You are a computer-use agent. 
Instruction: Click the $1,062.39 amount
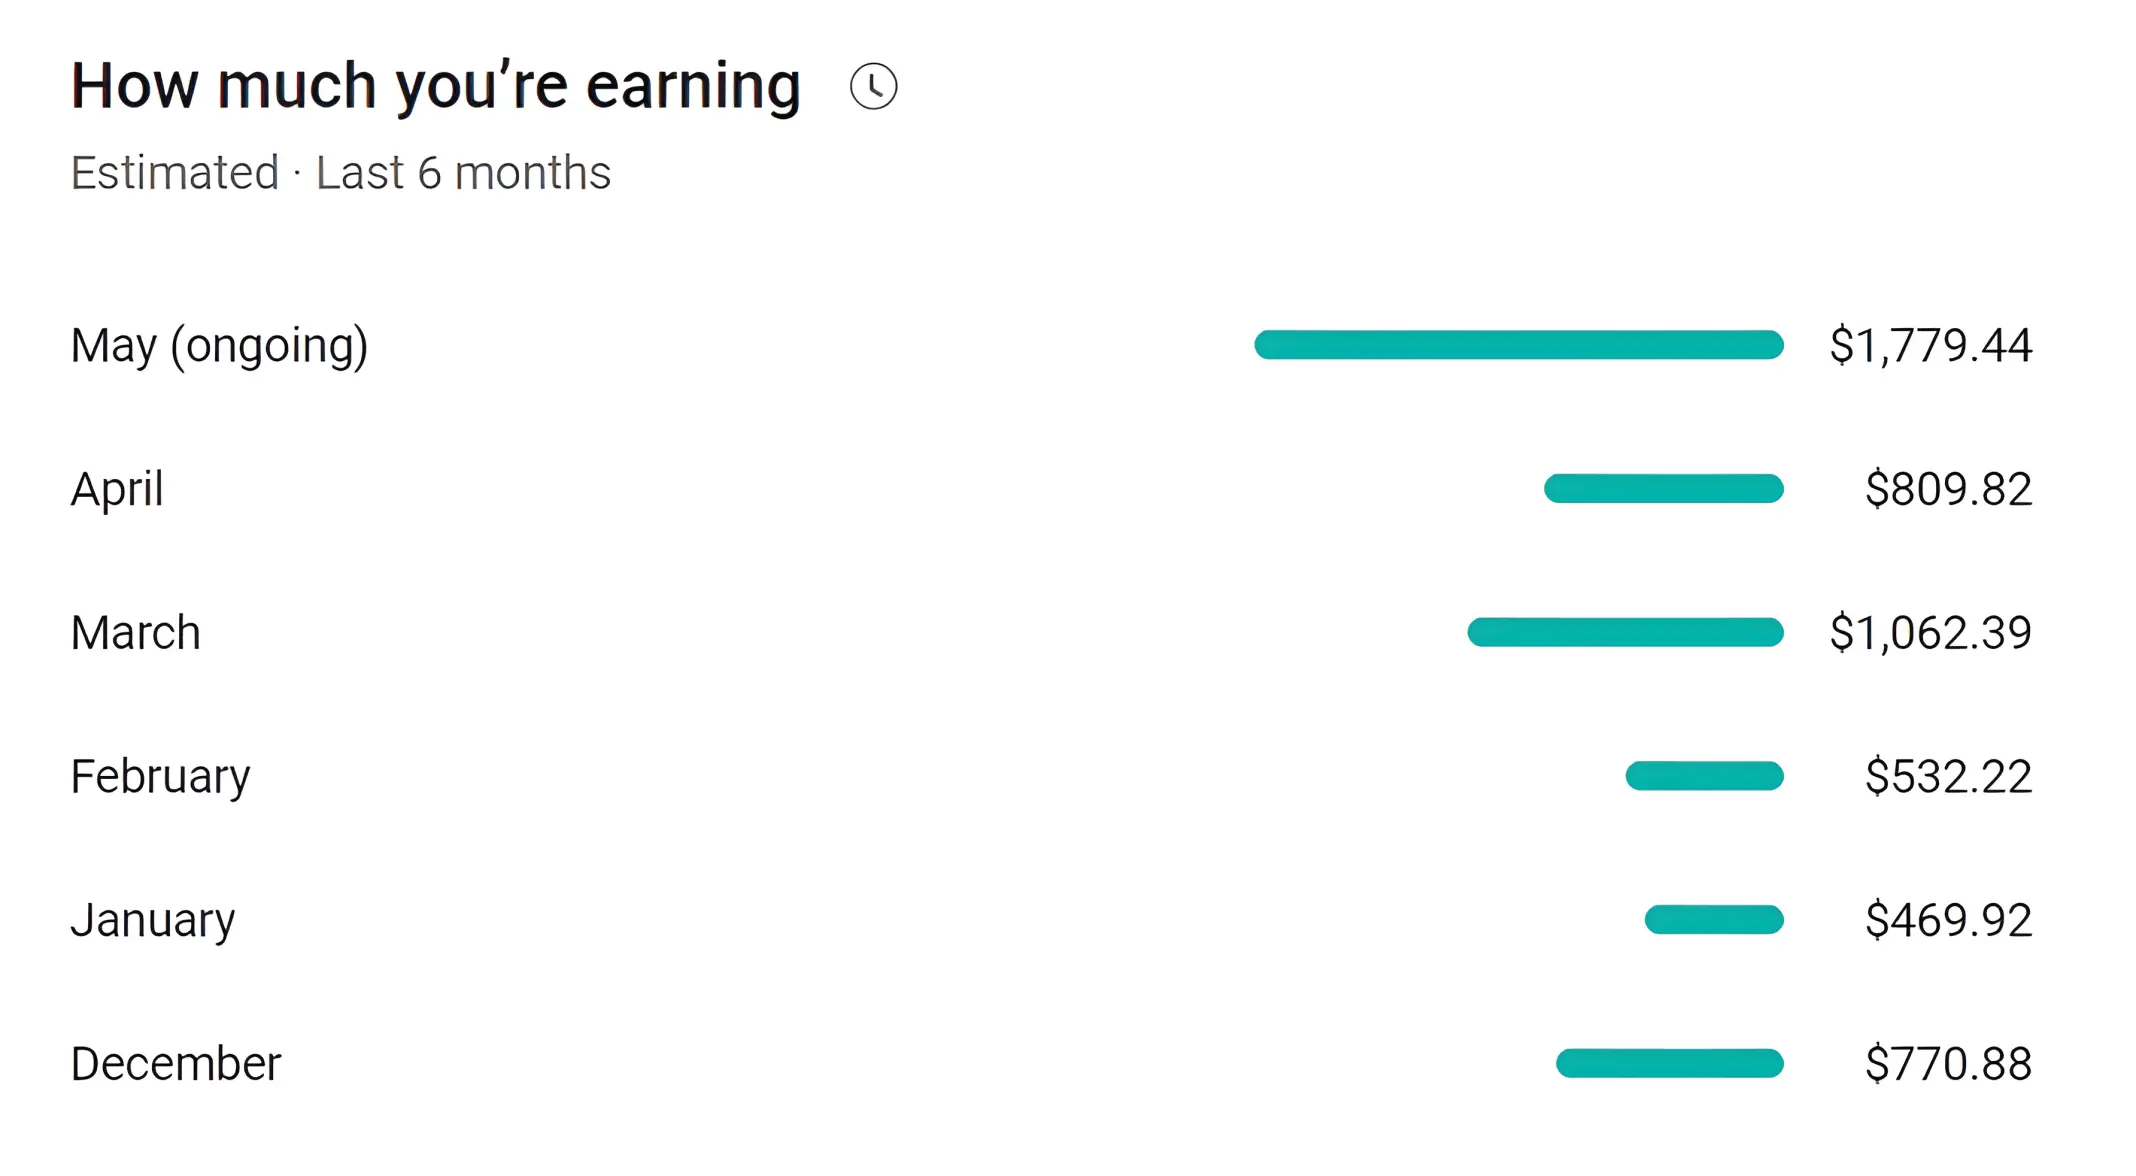pyautogui.click(x=1930, y=633)
